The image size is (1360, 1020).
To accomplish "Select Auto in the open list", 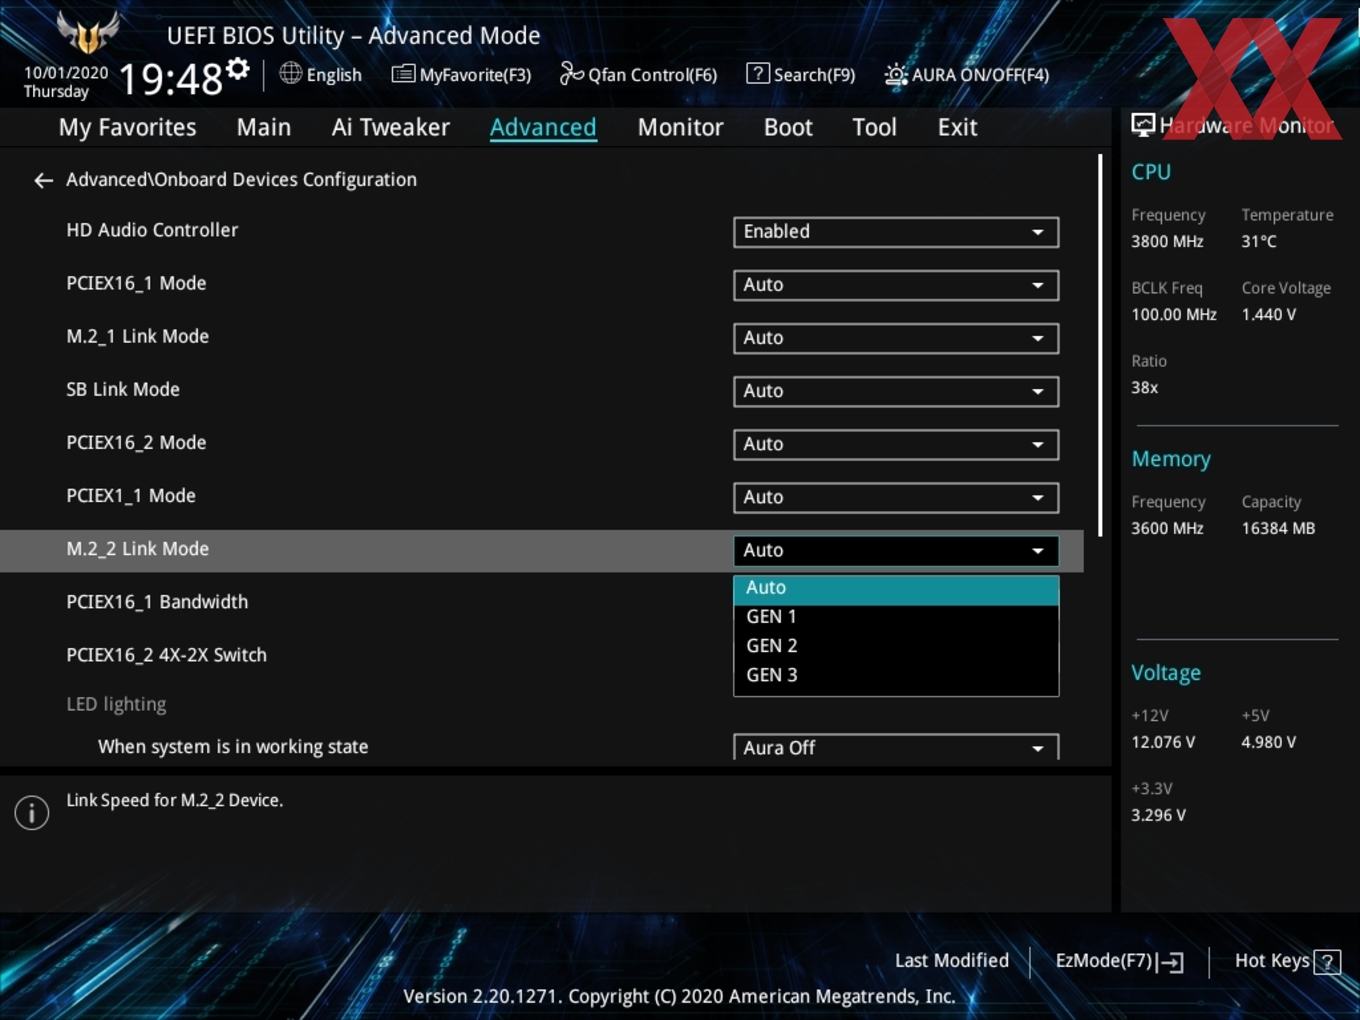I will click(896, 589).
